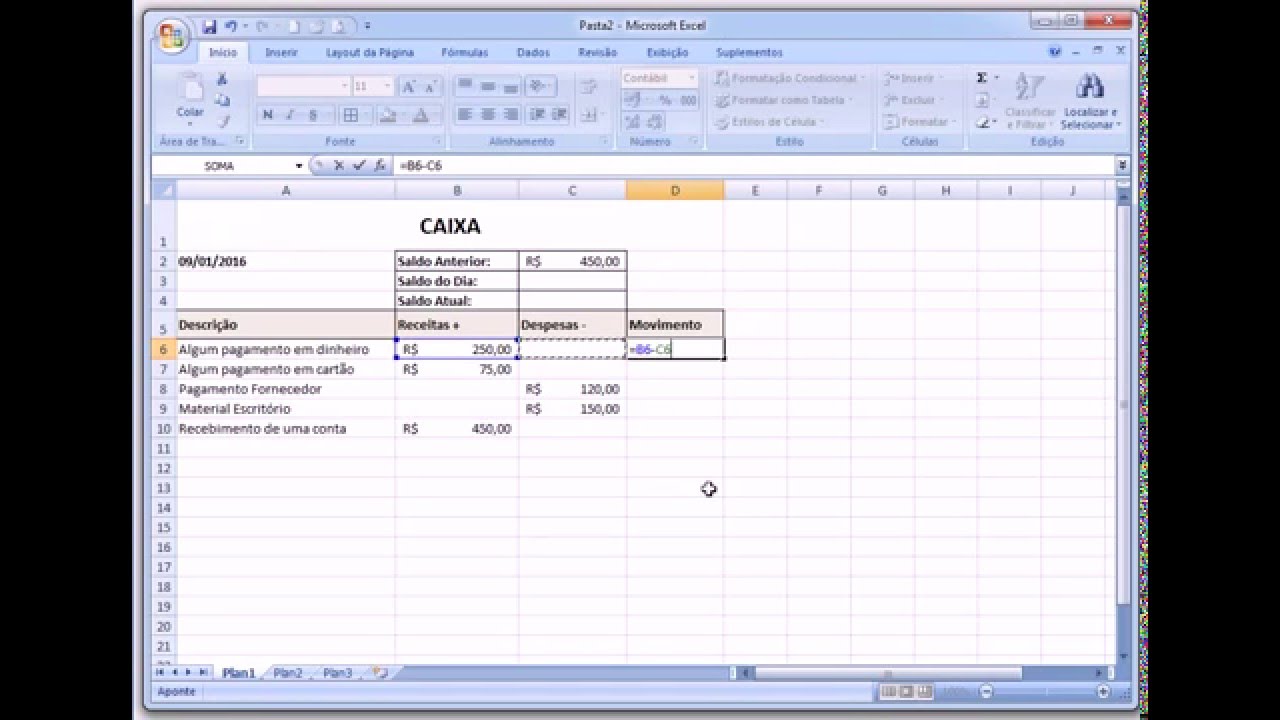Click the Excluir cells button

pos(912,100)
